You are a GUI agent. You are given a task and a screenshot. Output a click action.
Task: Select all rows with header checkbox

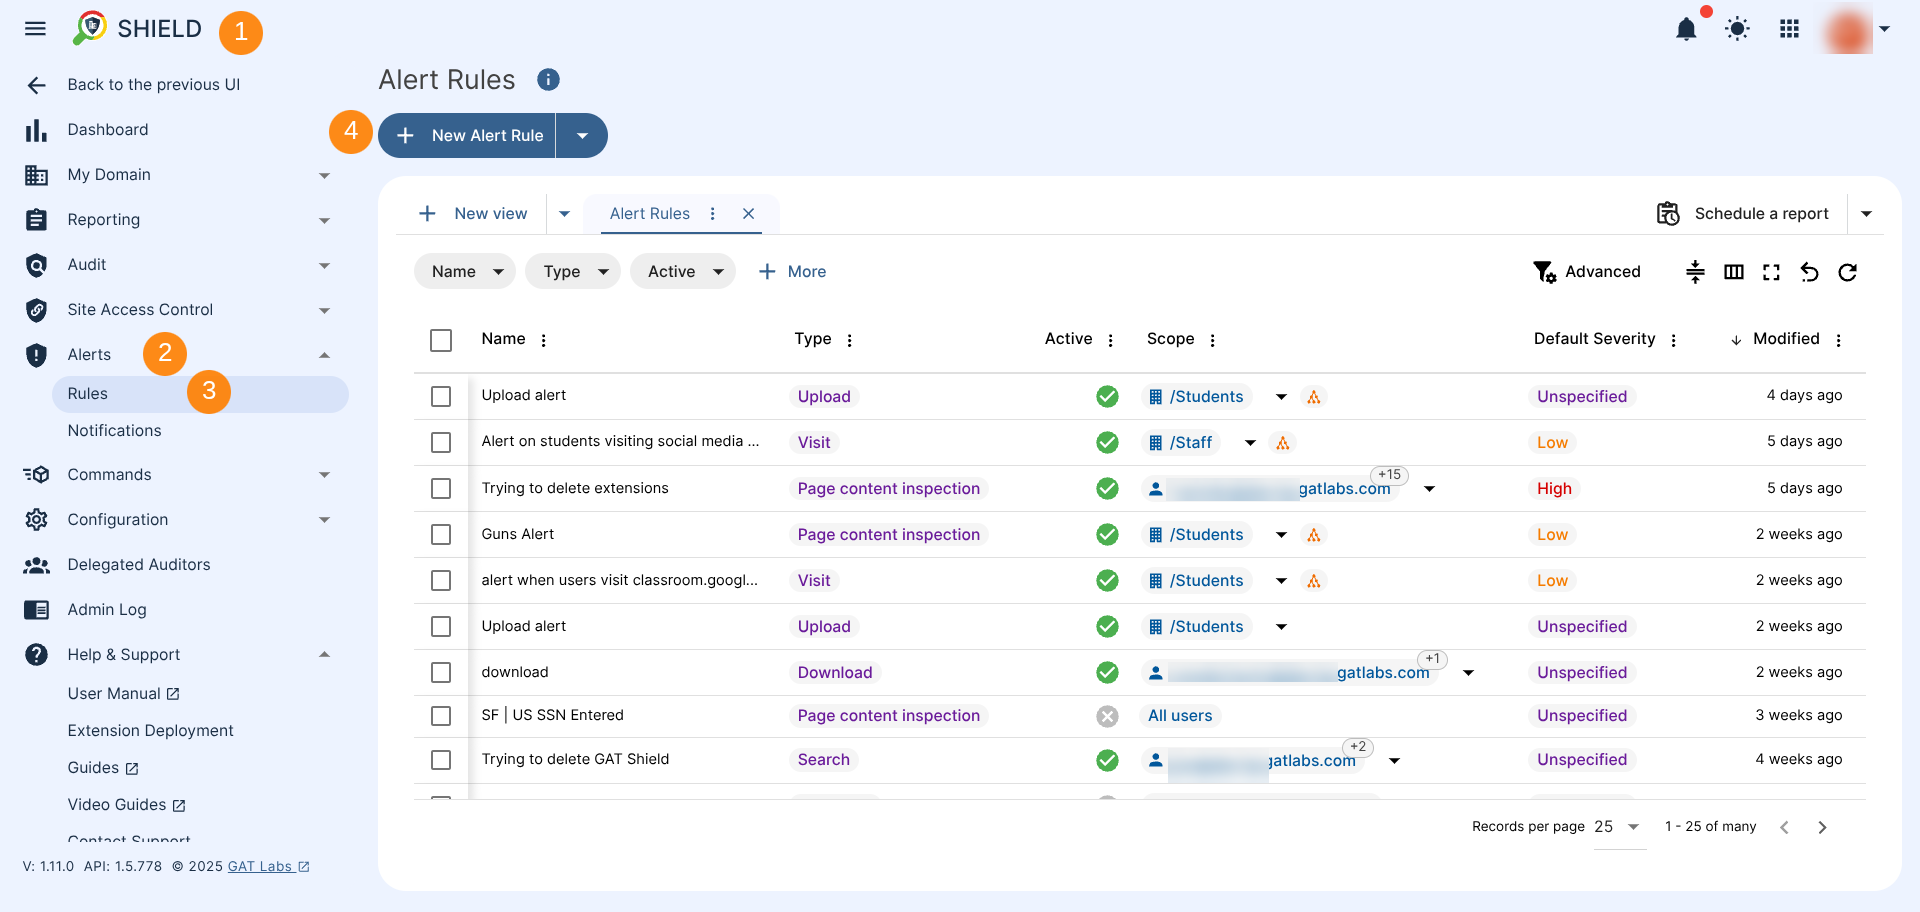tap(441, 340)
